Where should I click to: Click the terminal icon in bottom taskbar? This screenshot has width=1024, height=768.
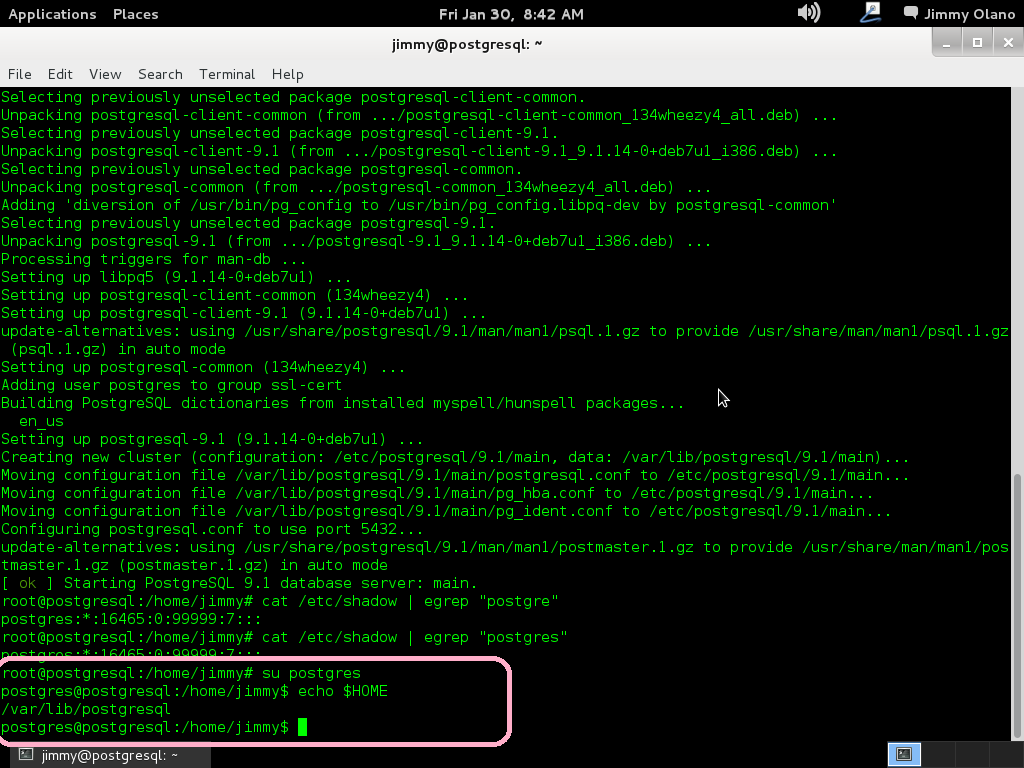(x=27, y=756)
